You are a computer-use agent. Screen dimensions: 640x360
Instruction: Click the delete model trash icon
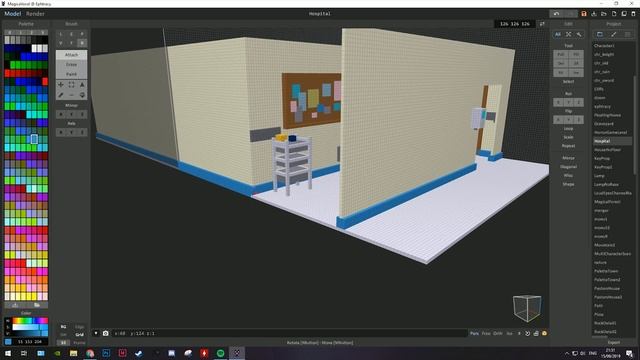click(633, 14)
